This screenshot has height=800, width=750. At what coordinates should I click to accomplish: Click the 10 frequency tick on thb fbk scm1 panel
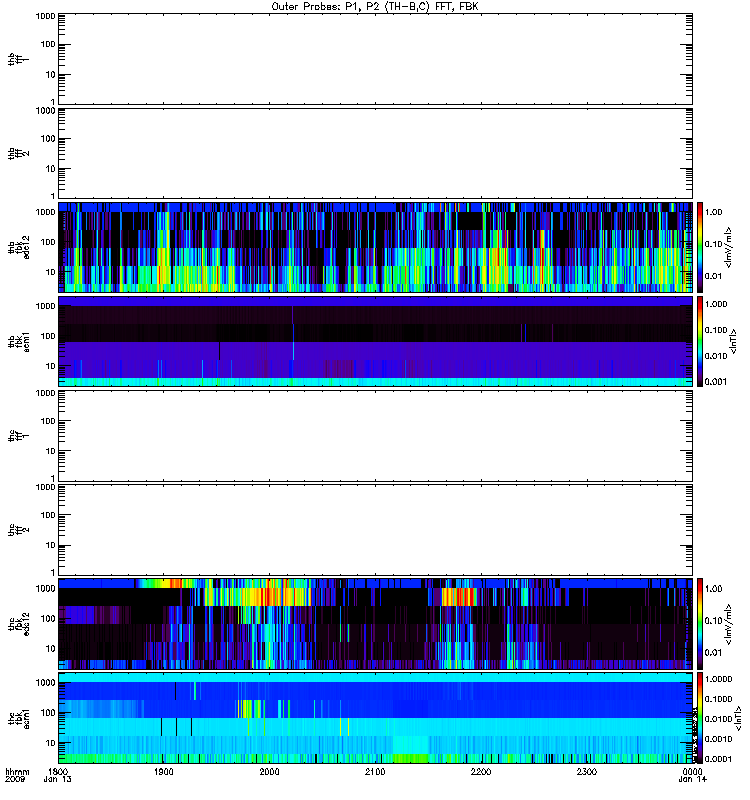(x=51, y=366)
